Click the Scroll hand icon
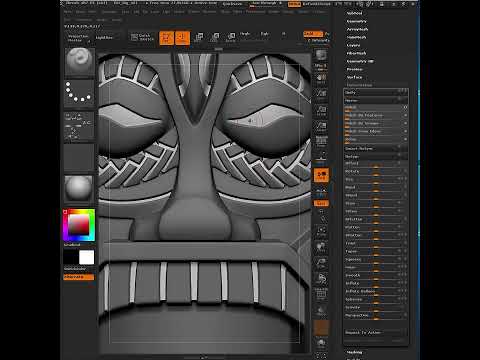Viewport: 480px width, 360px height. tap(321, 79)
